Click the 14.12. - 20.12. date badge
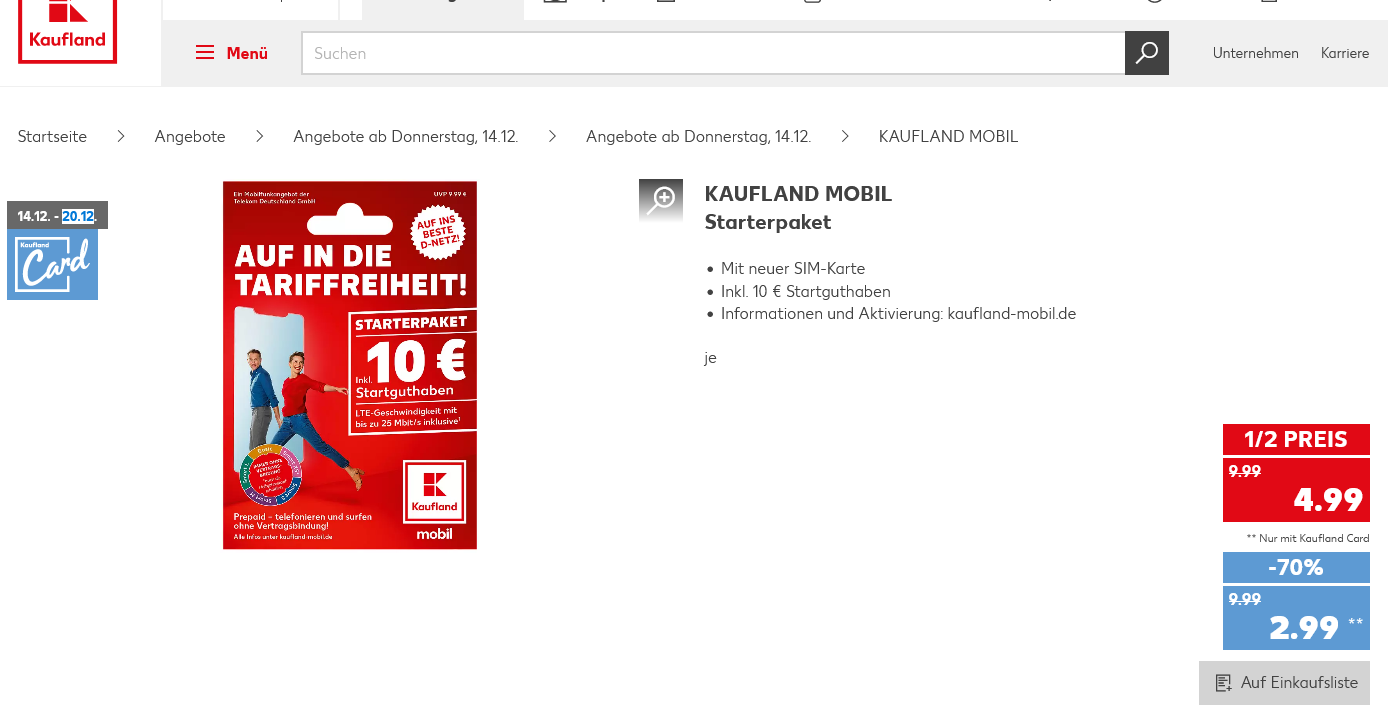1388x714 pixels. 57,215
